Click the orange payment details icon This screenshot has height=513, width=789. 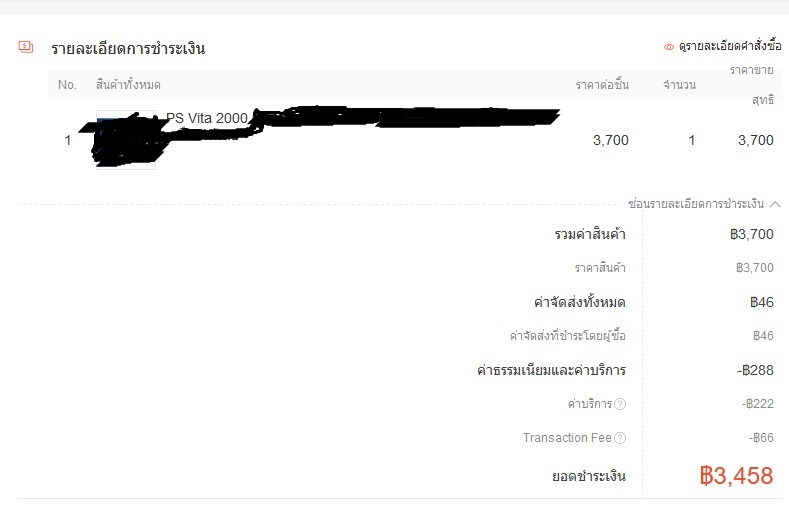pyautogui.click(x=26, y=47)
